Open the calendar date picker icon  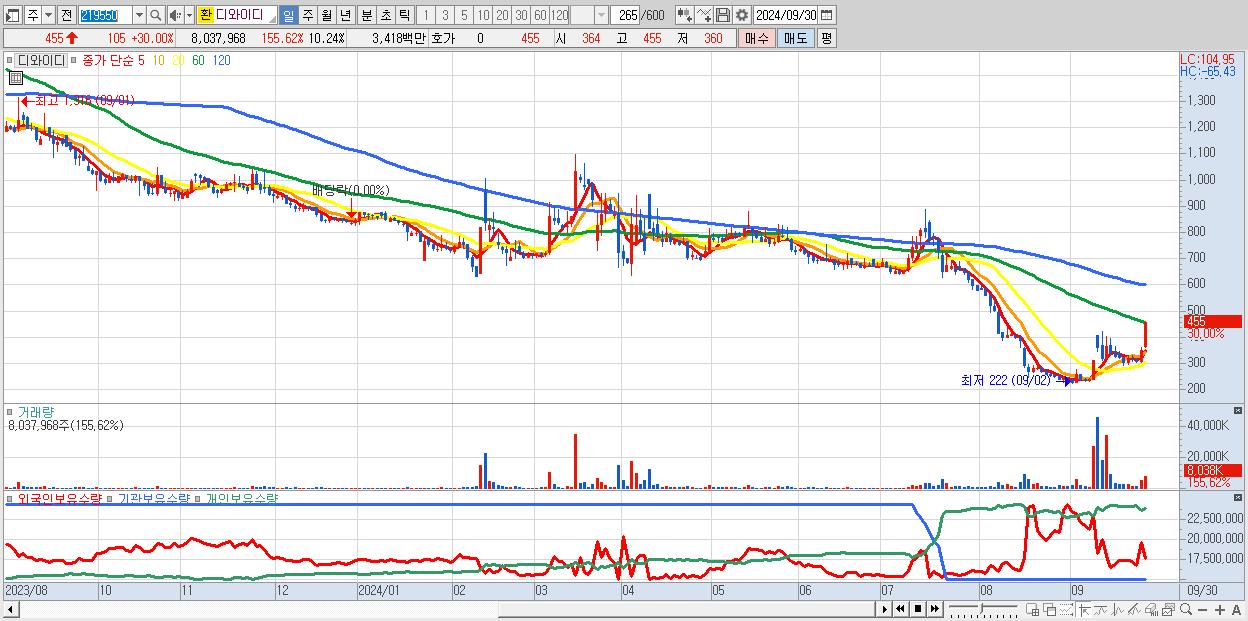point(827,15)
